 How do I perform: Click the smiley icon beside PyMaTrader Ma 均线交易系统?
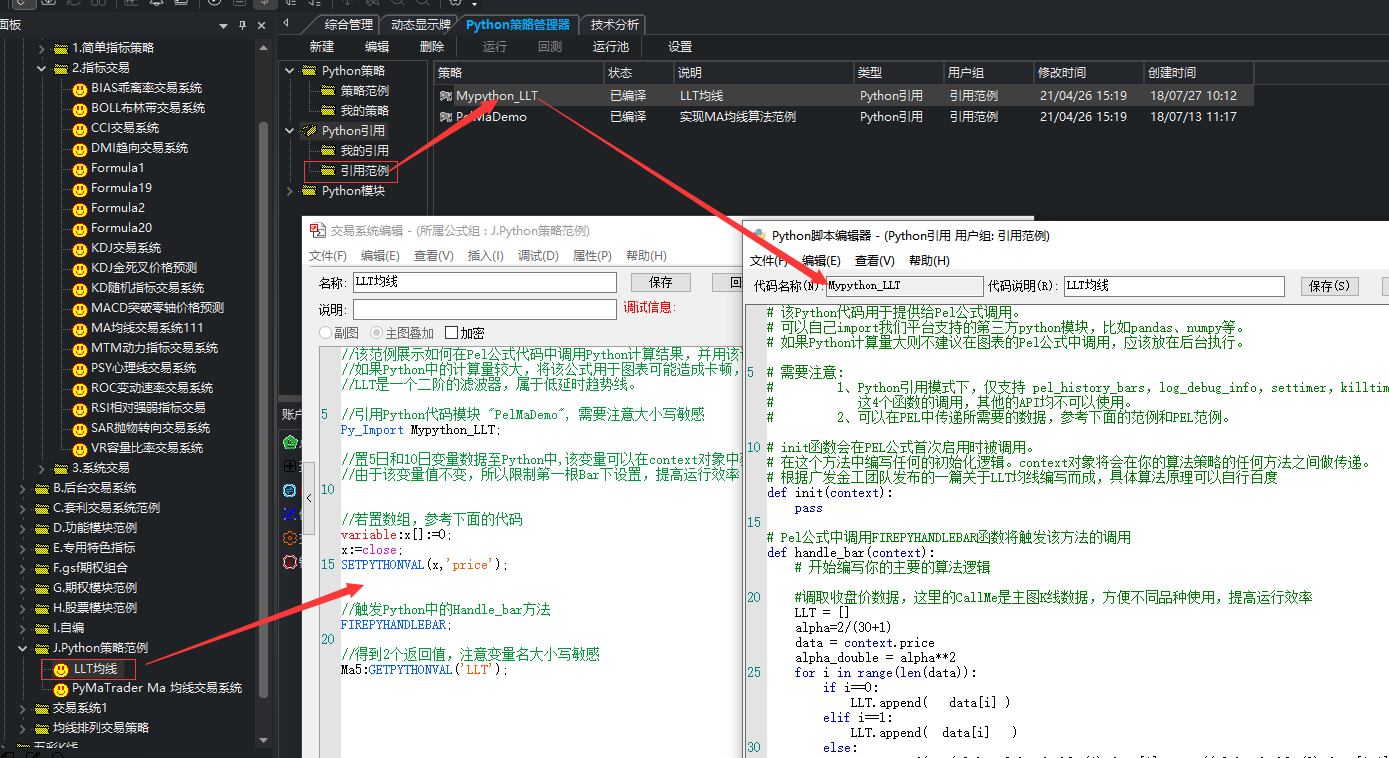point(61,689)
